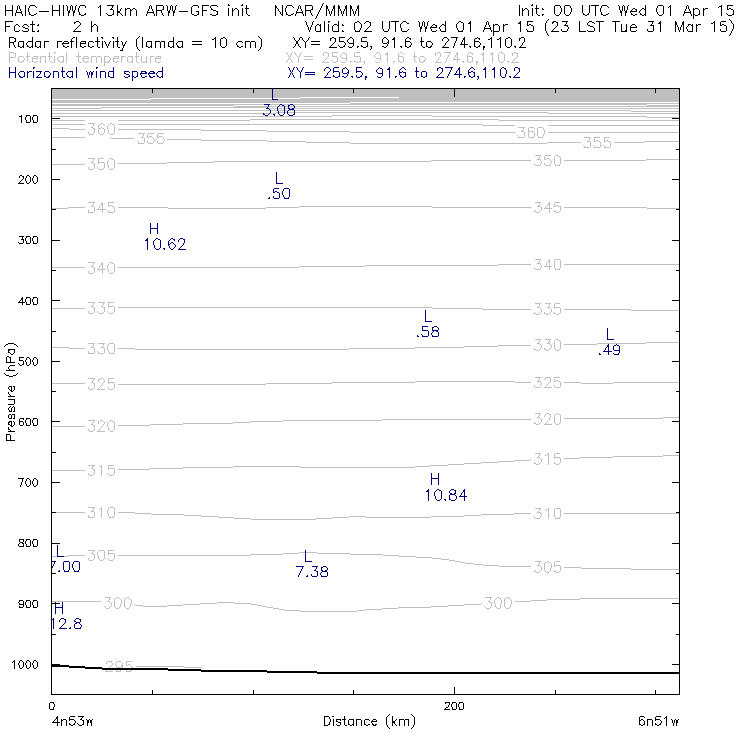Click the gray 'Potential temperature' legend label
The width and height of the screenshot is (740, 740).
[x=85, y=58]
